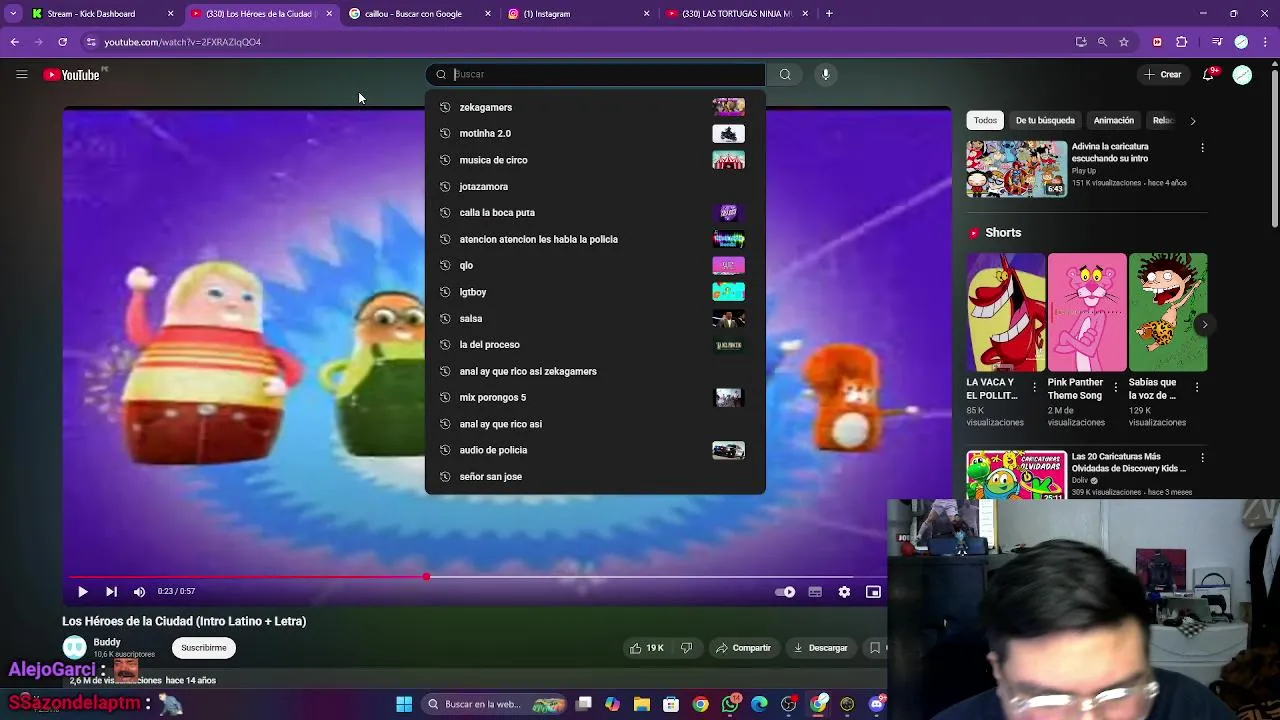Screen dimensions: 1280x720
Task: Open options for 'Pink Panther Theme Song' short
Action: [1116, 386]
